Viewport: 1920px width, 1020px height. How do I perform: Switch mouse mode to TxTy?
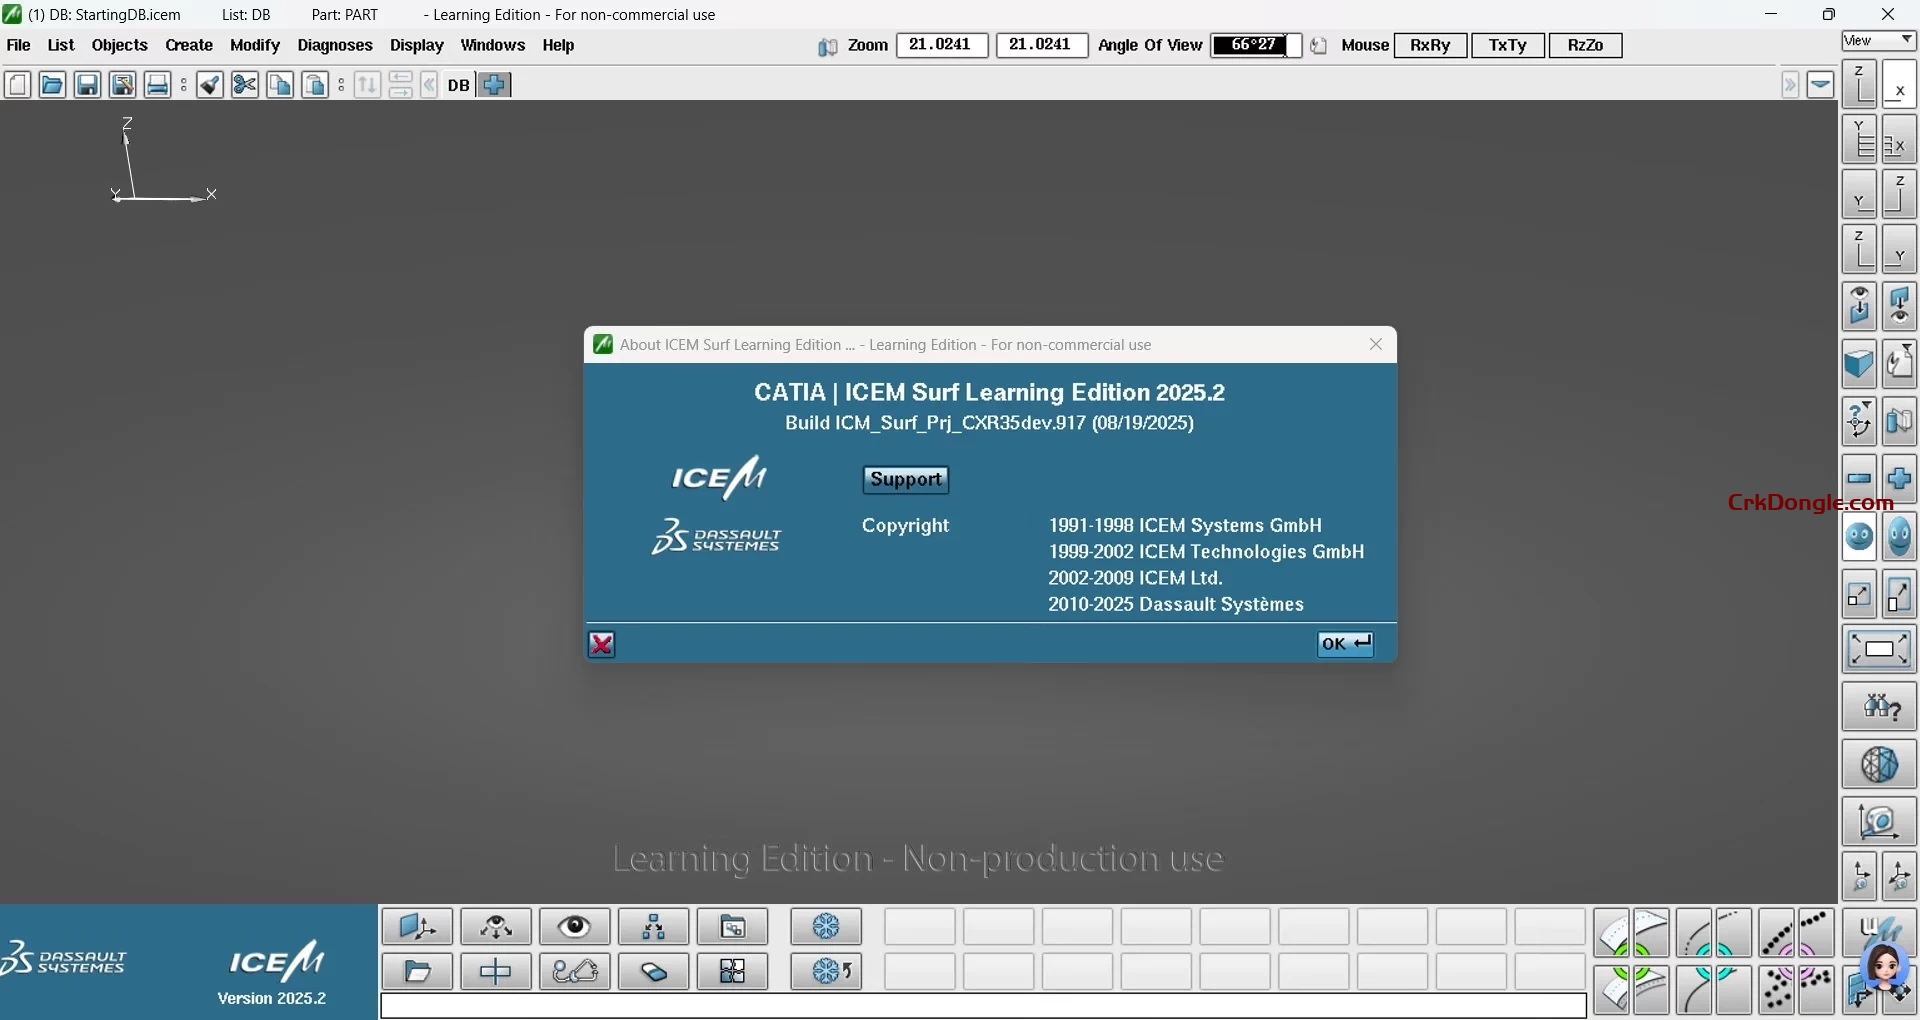[x=1508, y=45]
